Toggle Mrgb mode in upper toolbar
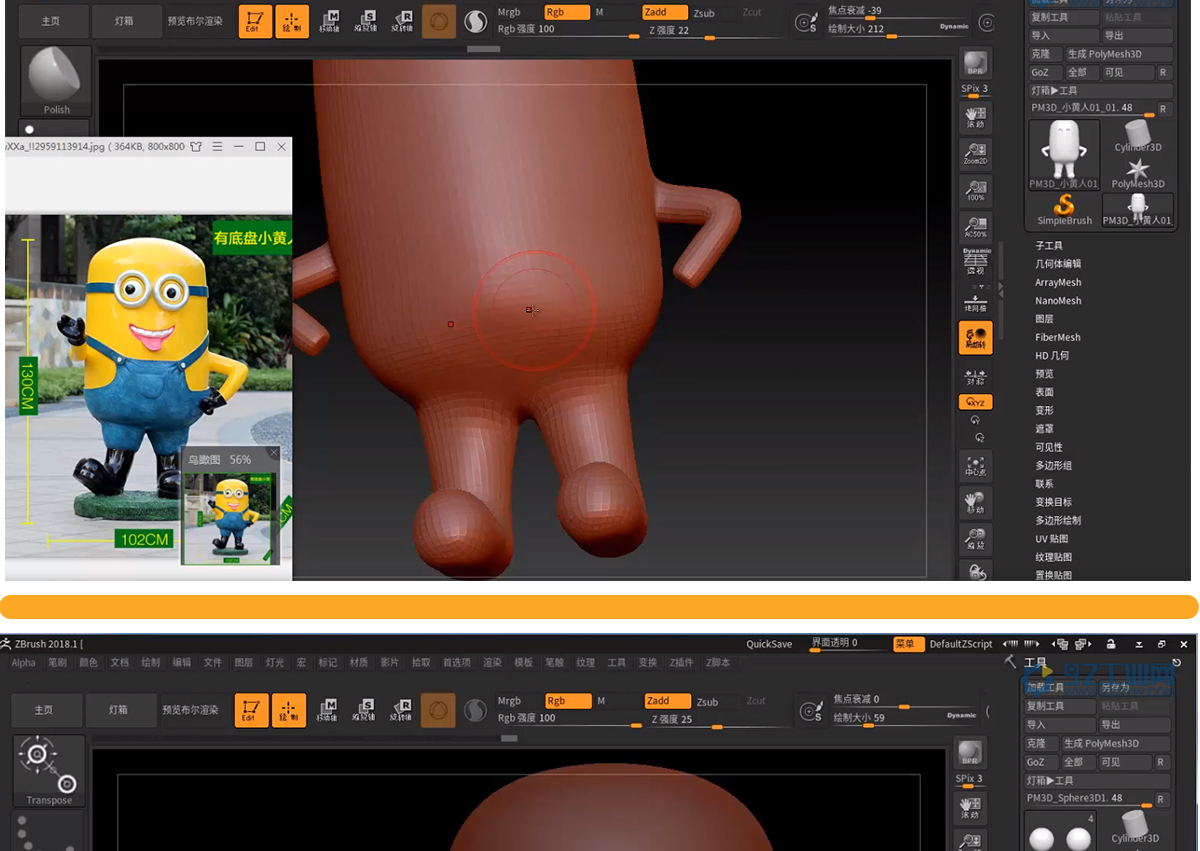This screenshot has height=851, width=1200. [x=510, y=12]
